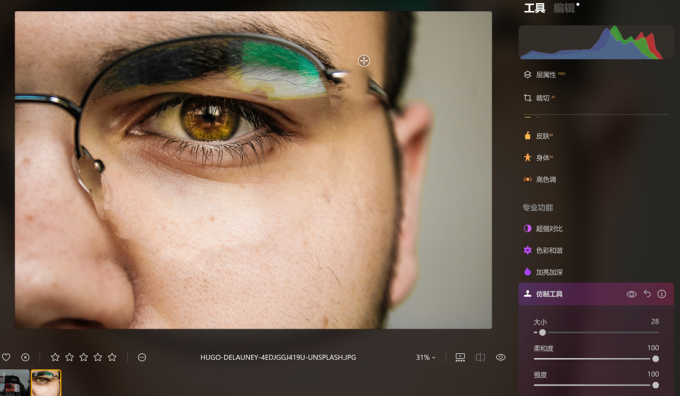Open the 加亮加深 dodge and burn tool

click(543, 272)
